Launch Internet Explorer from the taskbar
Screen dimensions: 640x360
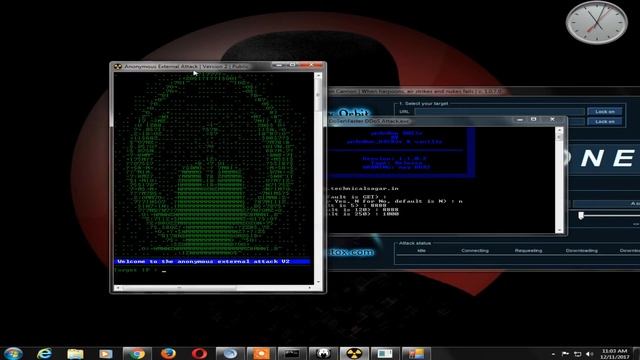pyautogui.click(x=44, y=353)
